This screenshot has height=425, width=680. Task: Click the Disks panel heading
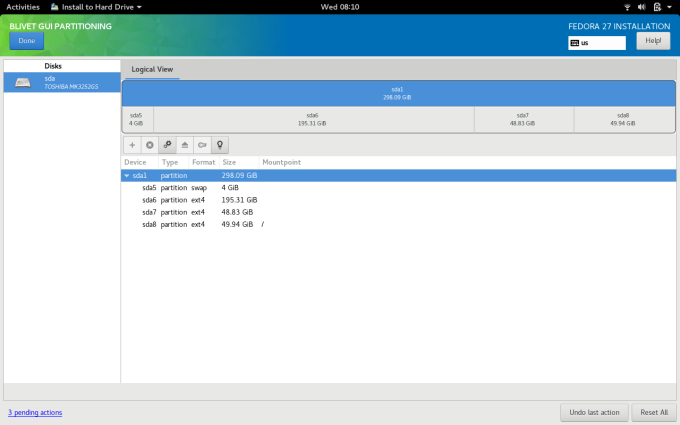53,66
